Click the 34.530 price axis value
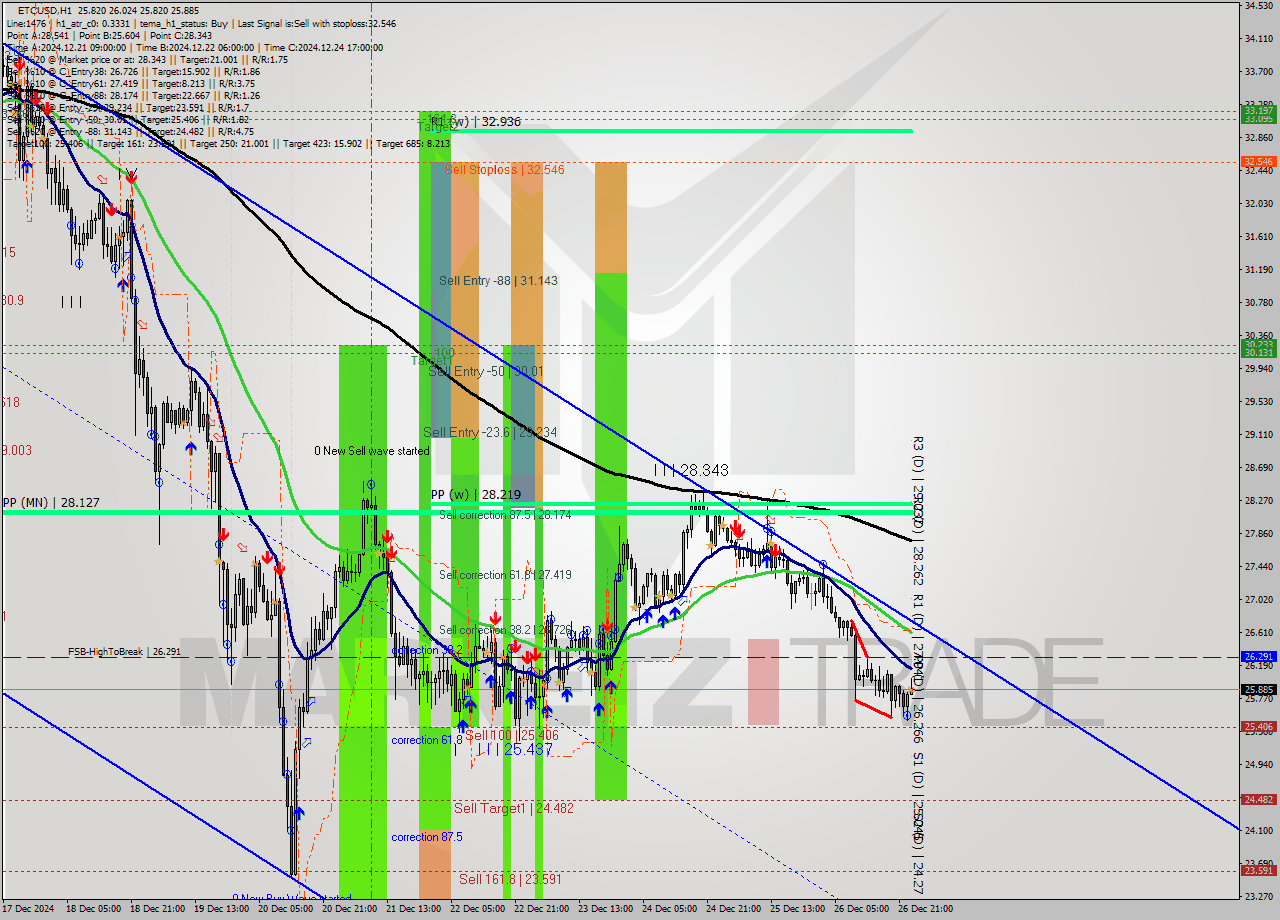The width and height of the screenshot is (1280, 920). tap(1258, 6)
